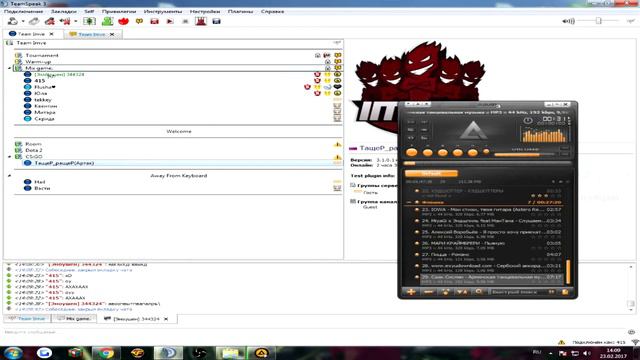The image size is (640, 360).
Task: Click the AIMP playlist sort icon
Action: coord(462,292)
